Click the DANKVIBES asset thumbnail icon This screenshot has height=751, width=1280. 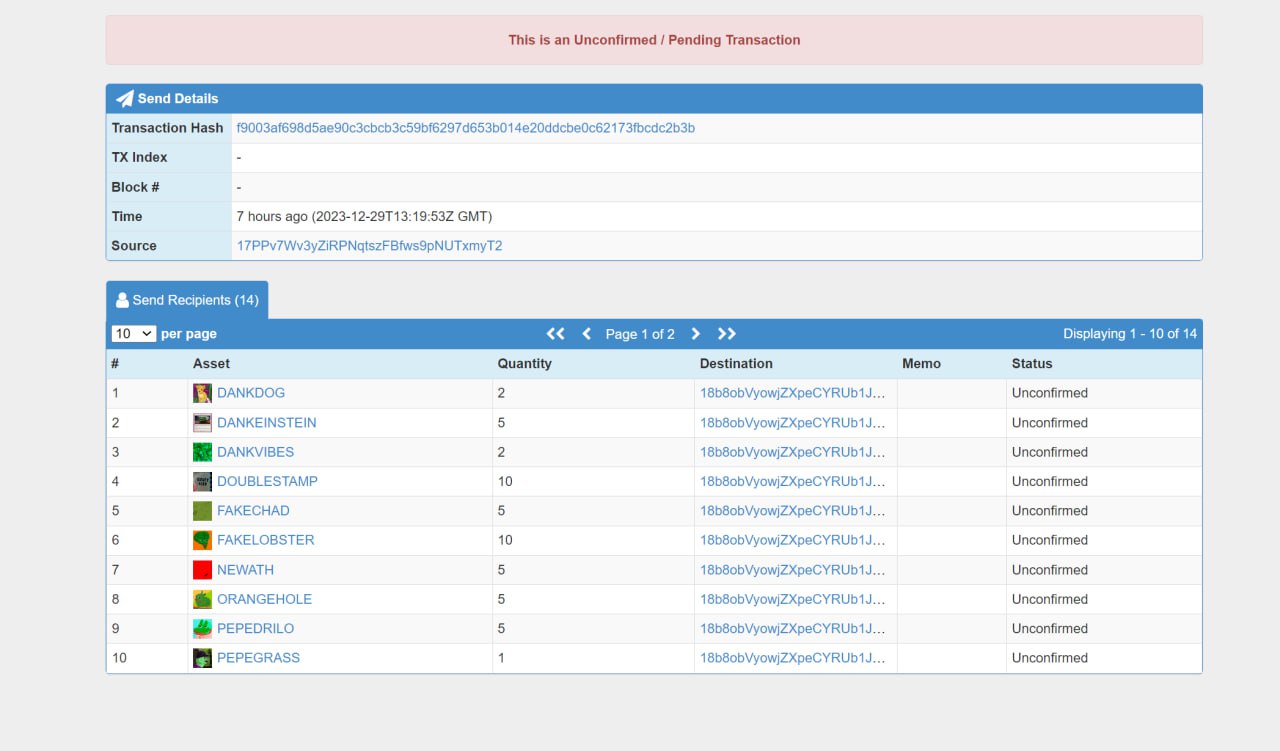coord(202,452)
